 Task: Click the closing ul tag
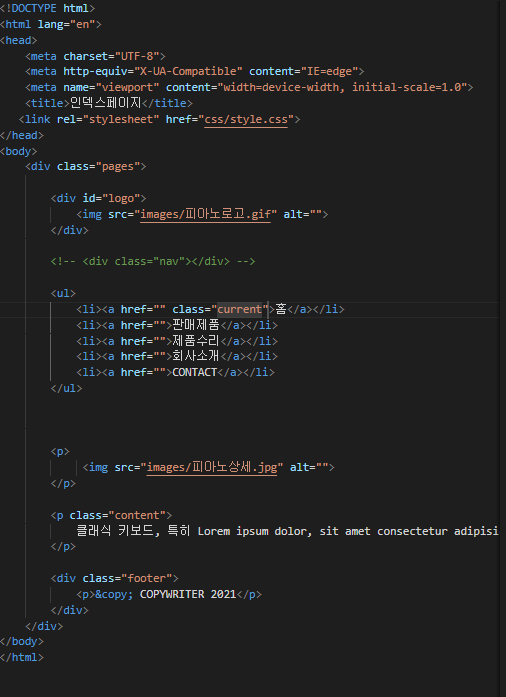[66, 388]
